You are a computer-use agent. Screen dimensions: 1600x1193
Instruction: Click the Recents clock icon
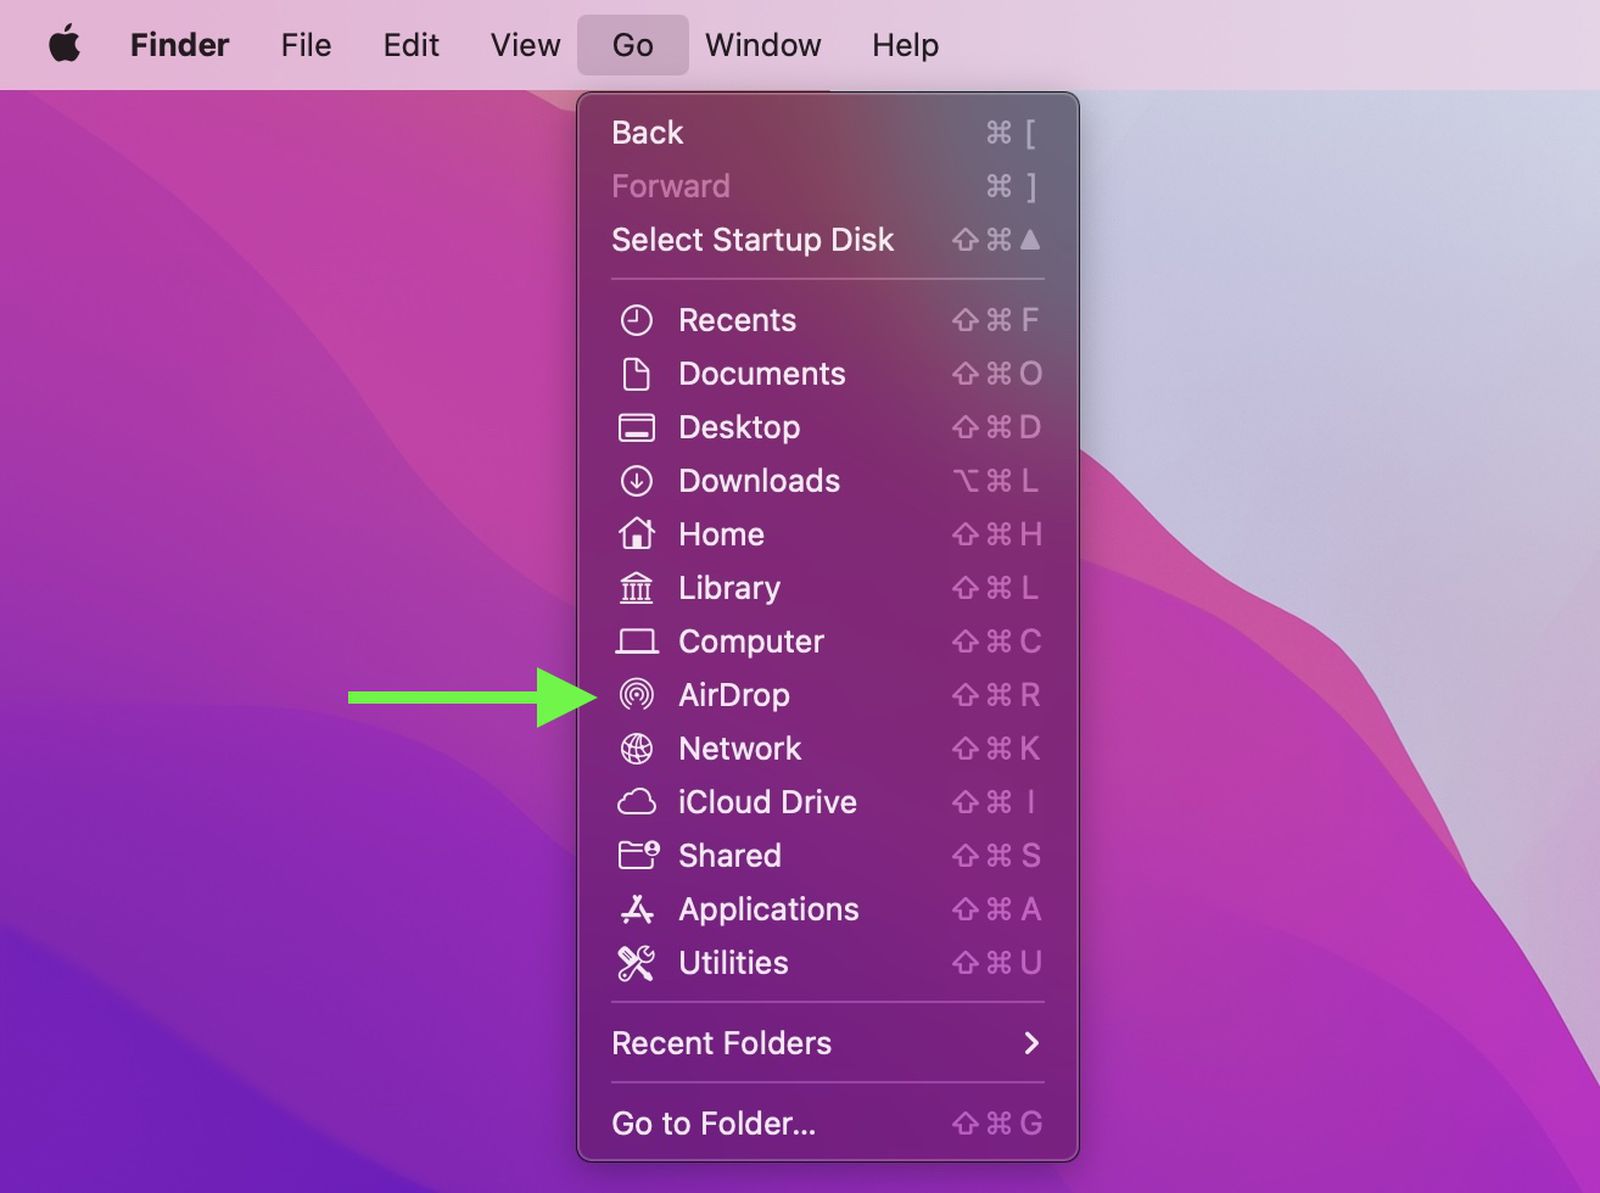point(636,320)
